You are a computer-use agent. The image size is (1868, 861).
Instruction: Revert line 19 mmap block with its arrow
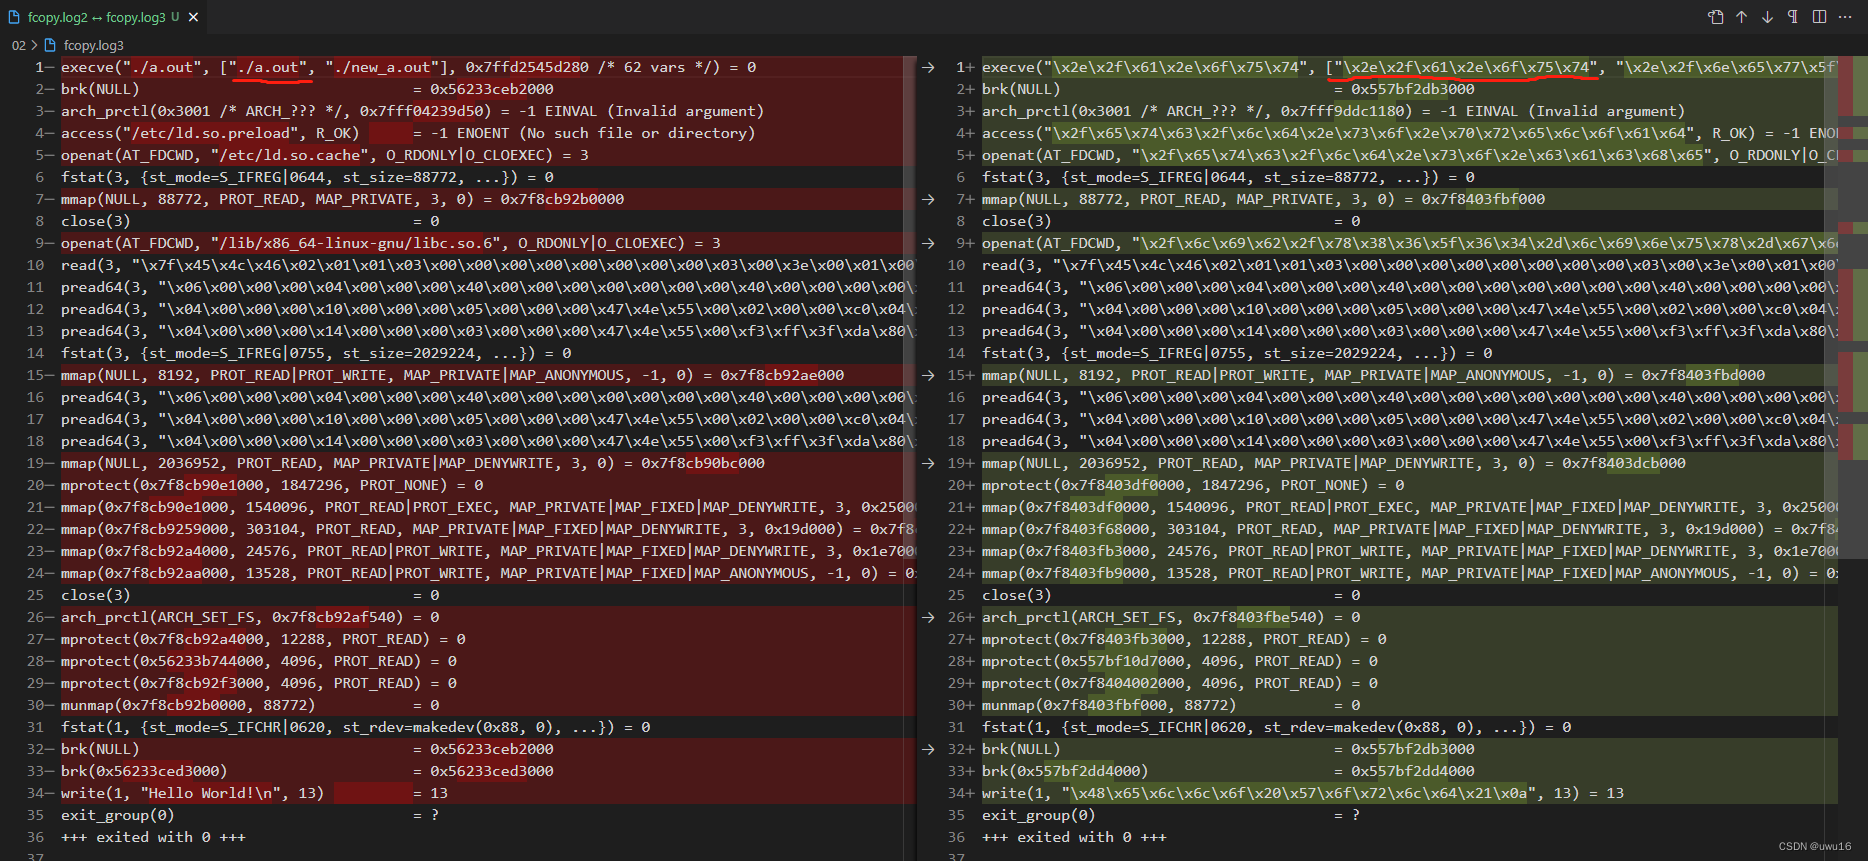coord(928,463)
